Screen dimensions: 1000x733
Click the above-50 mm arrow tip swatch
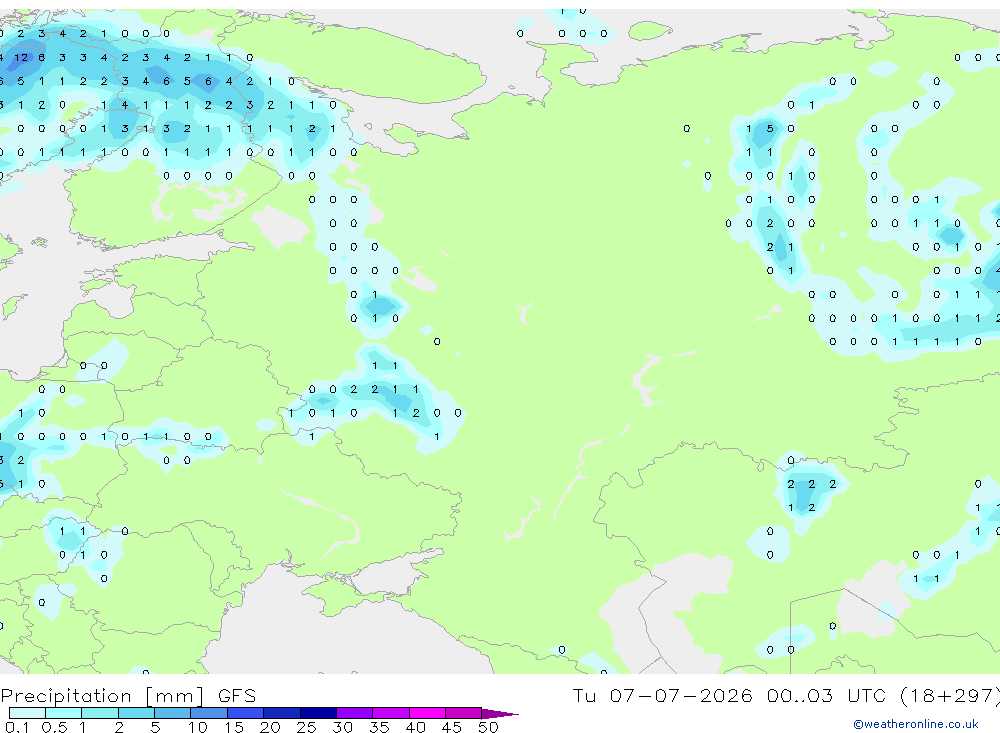tap(499, 713)
